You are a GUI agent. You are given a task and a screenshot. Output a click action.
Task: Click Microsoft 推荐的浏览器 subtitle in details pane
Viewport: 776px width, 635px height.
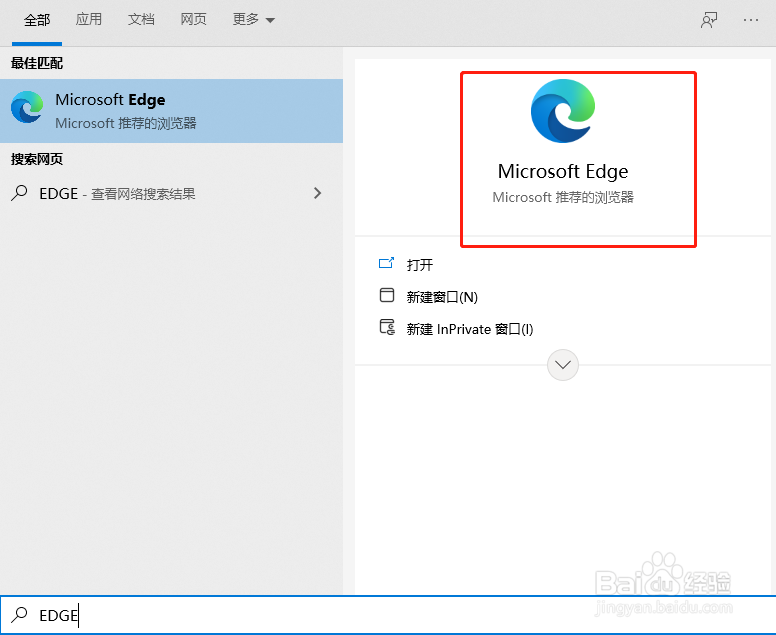coord(563,197)
